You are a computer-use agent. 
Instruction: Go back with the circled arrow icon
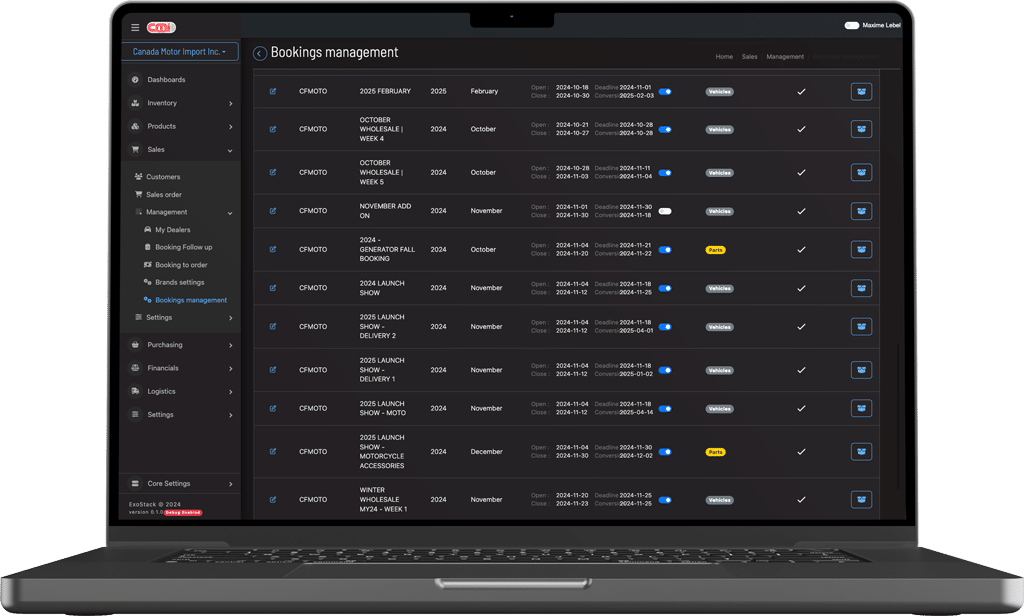click(260, 54)
